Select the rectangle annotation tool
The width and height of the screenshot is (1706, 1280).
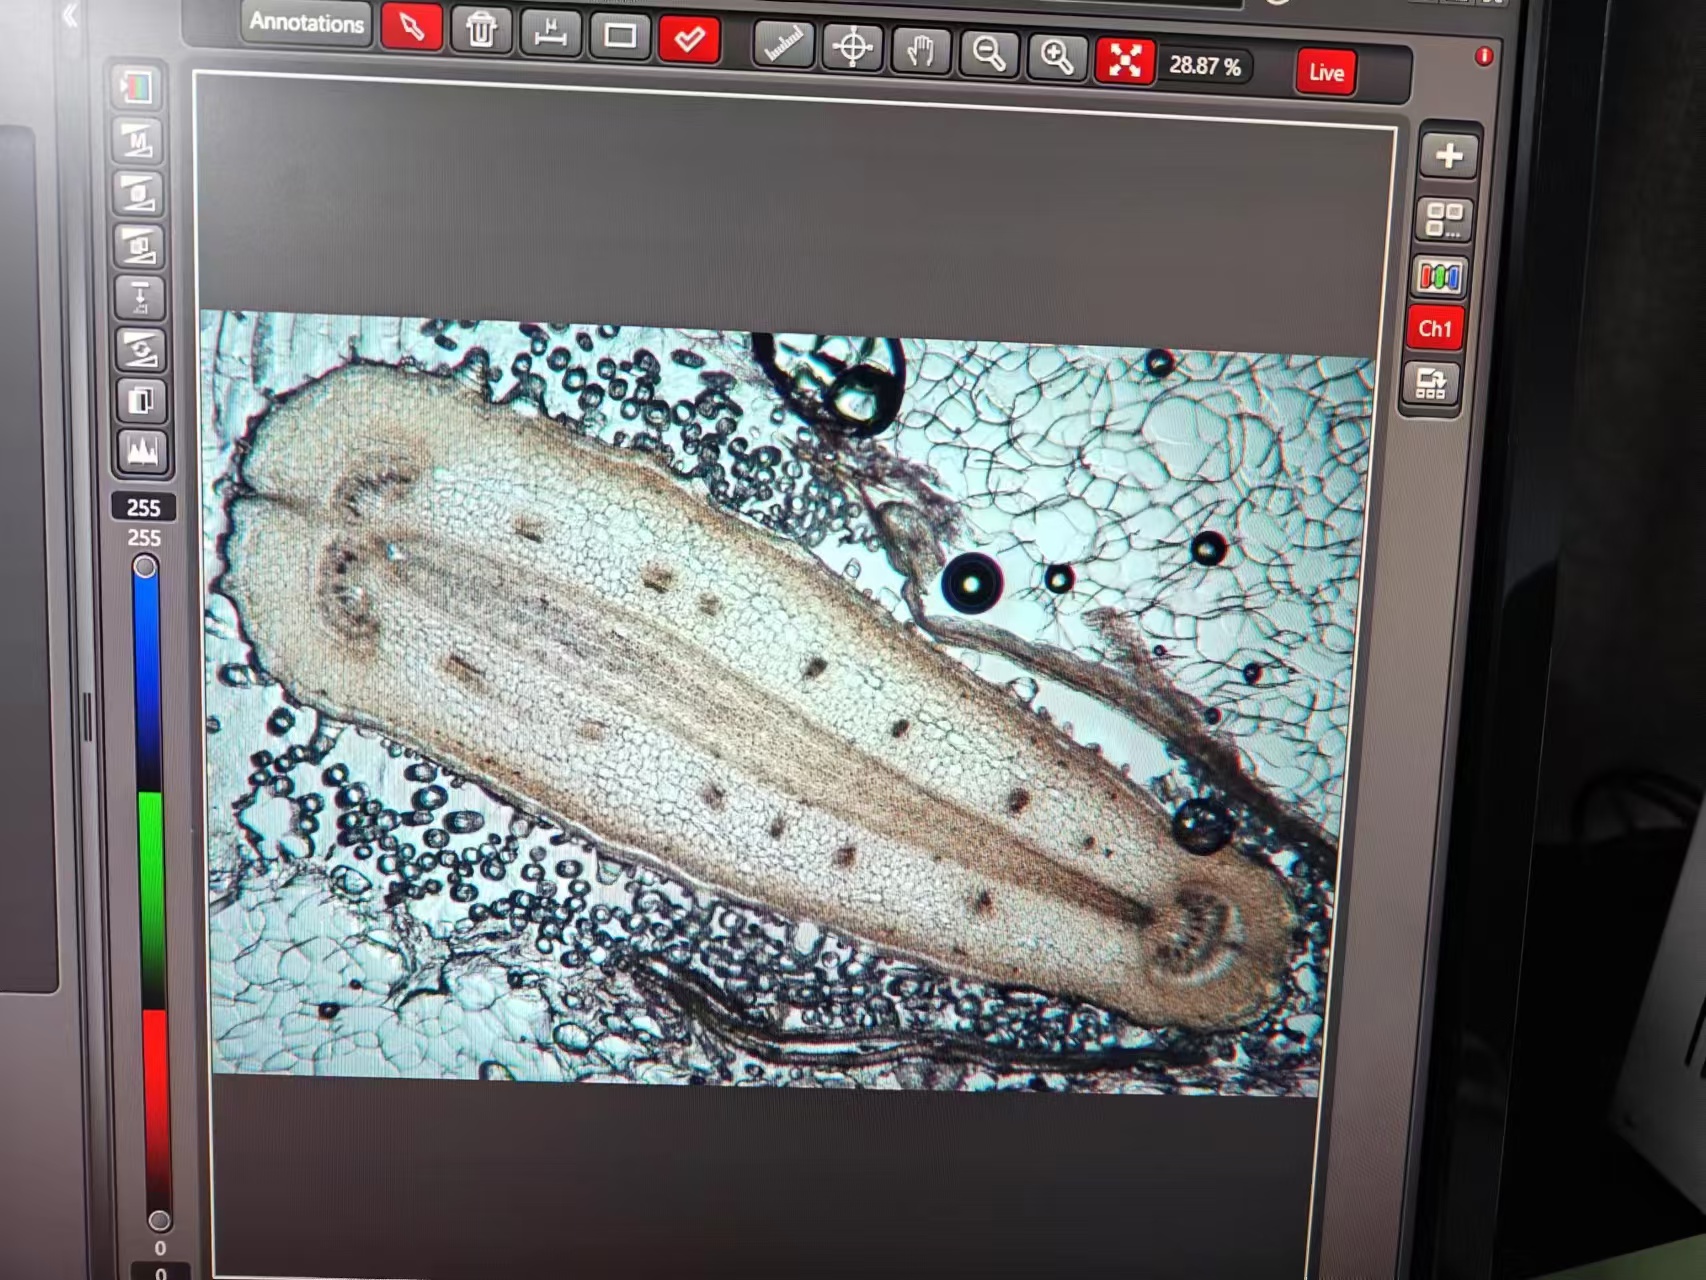pos(620,36)
